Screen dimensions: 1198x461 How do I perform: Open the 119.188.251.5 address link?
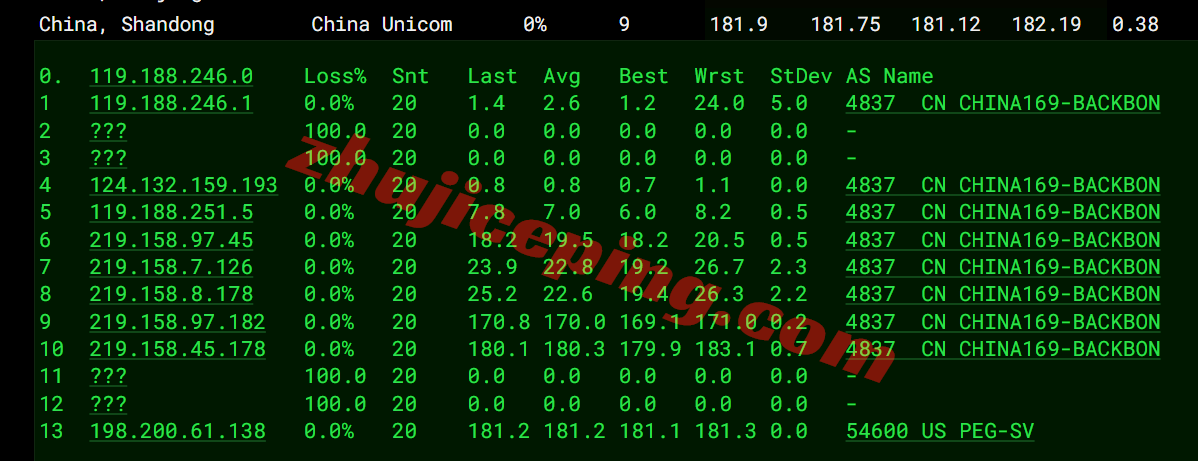171,213
